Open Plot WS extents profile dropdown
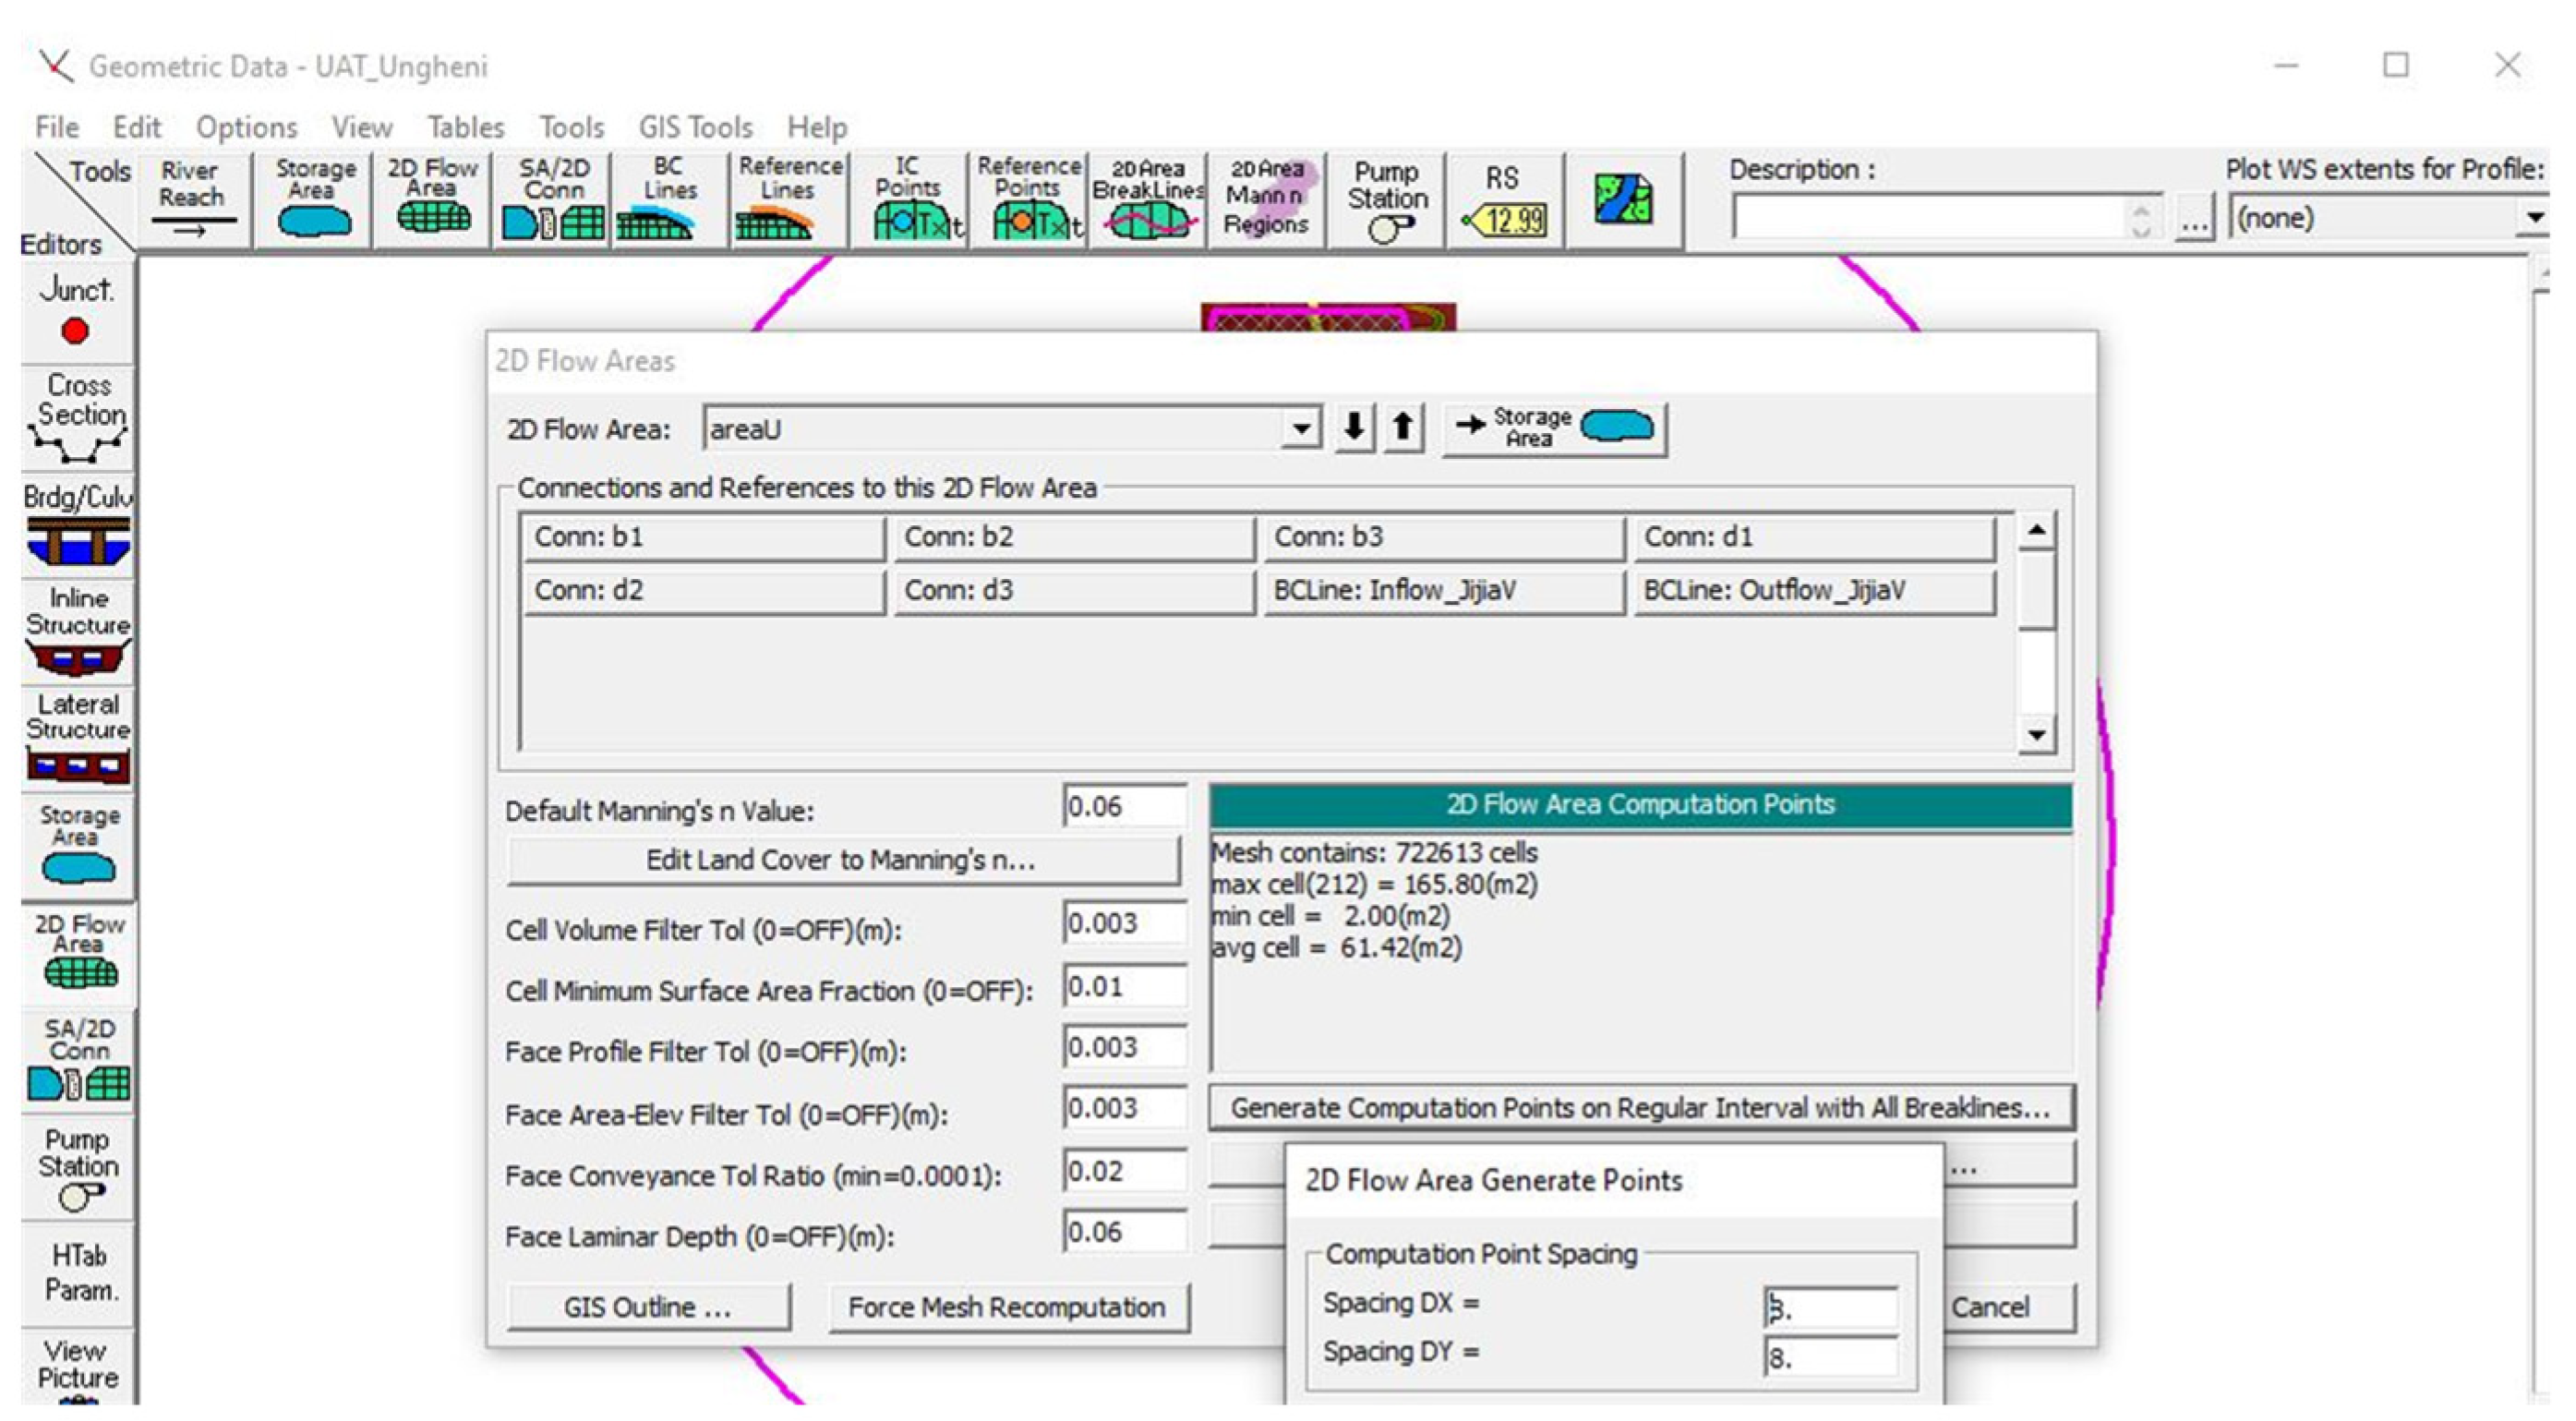The width and height of the screenshot is (2576, 1421). [x=2533, y=218]
